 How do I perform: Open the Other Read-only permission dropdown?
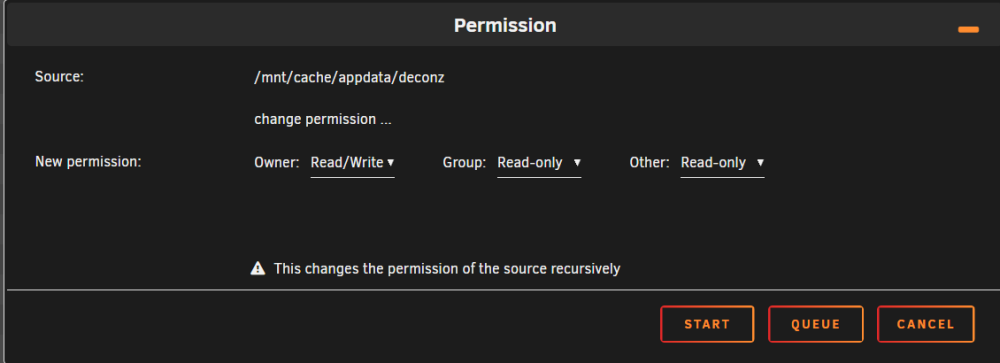[723, 163]
